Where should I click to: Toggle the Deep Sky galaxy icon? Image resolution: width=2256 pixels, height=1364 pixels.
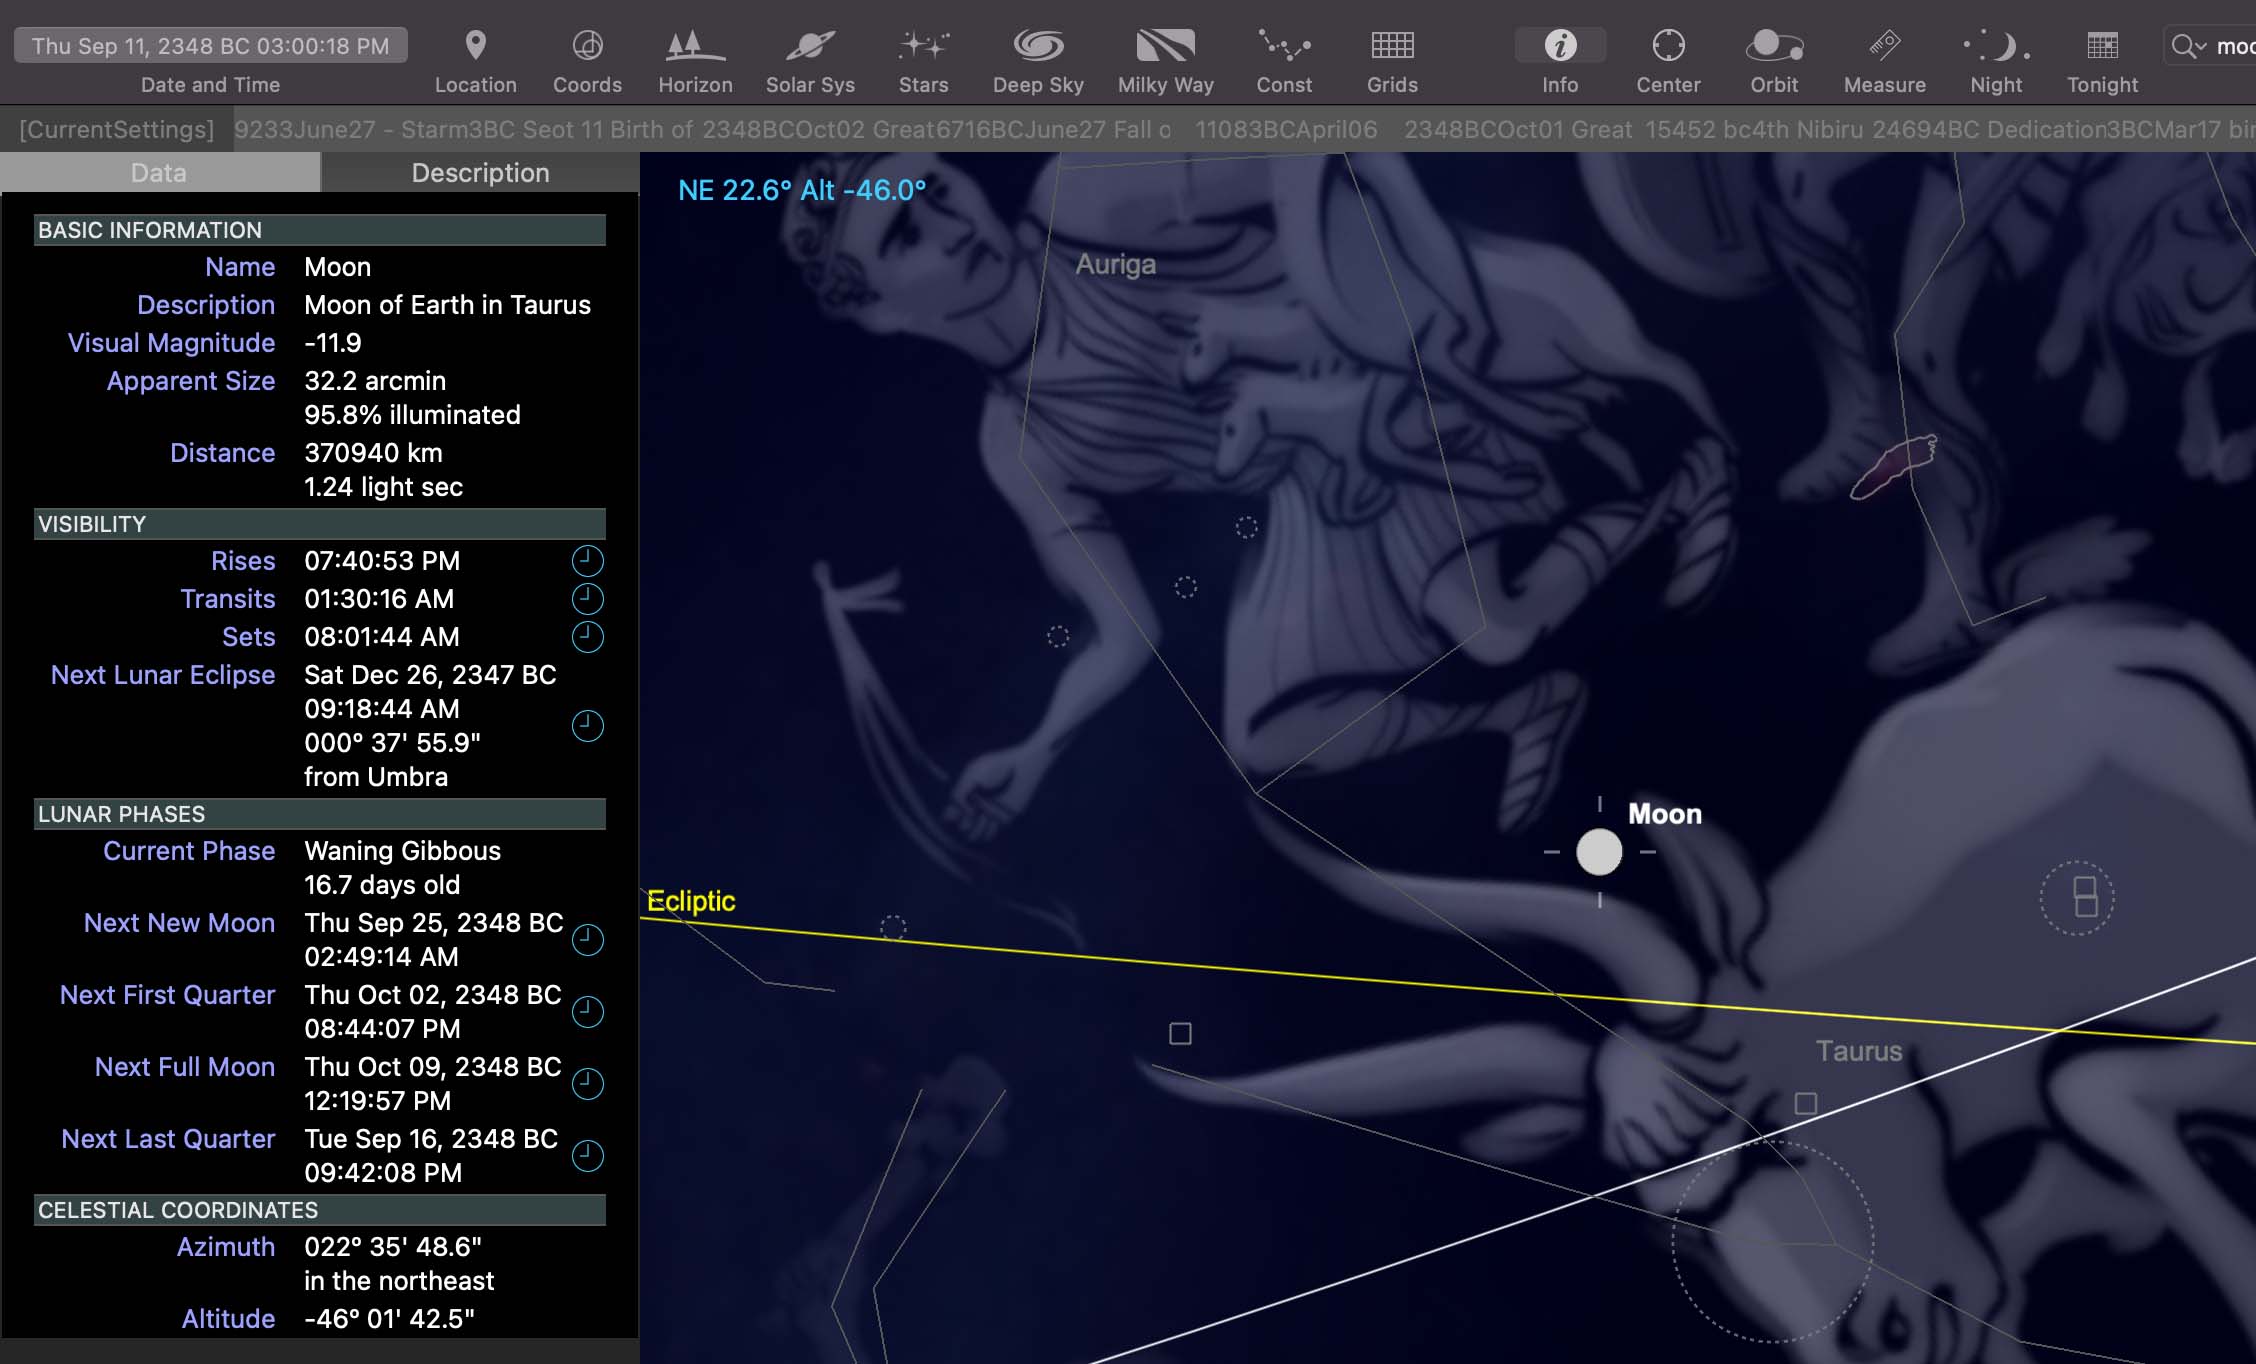[1038, 46]
